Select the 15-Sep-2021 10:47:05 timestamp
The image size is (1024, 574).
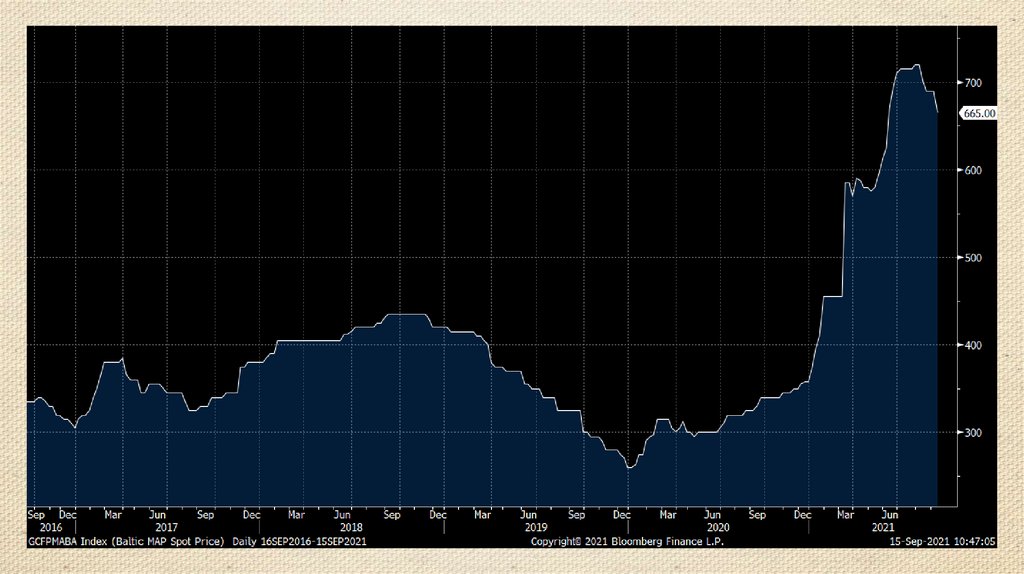tap(942, 541)
